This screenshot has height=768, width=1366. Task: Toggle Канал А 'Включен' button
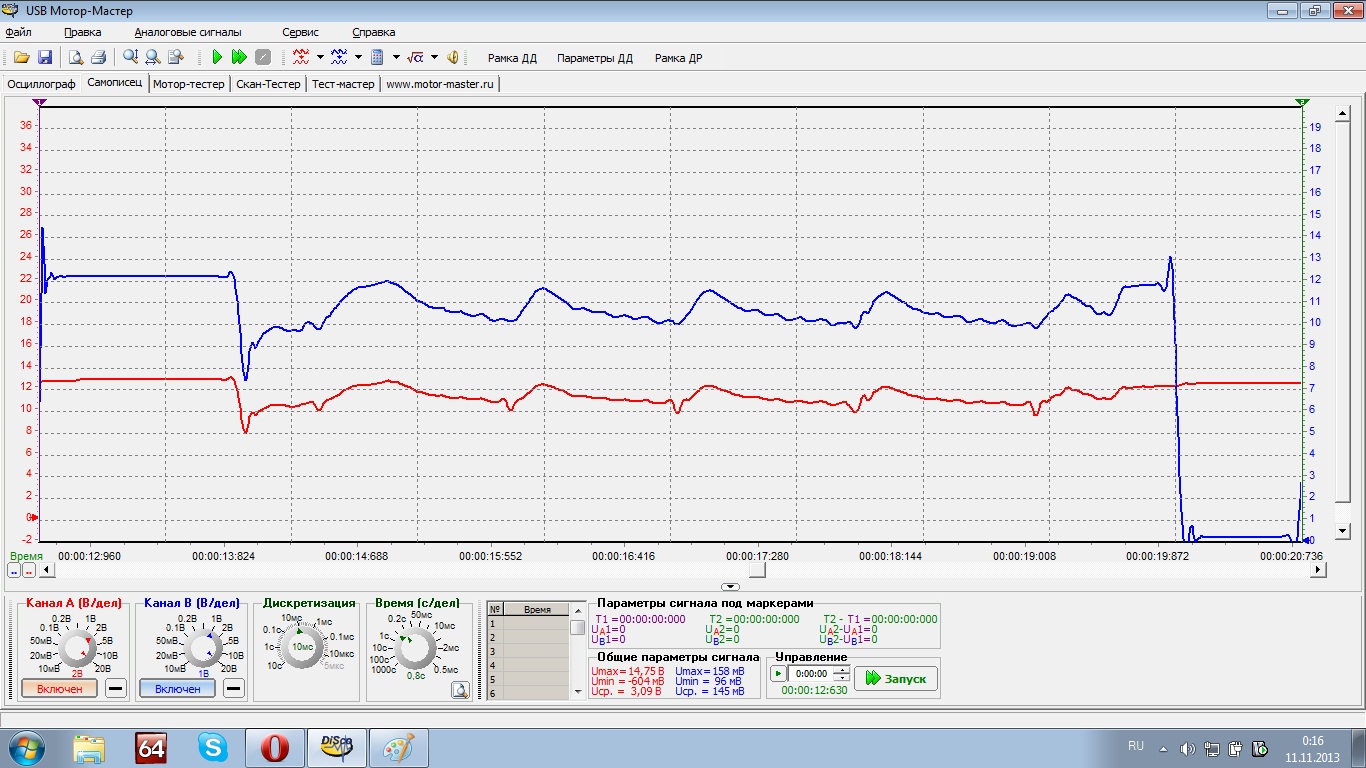point(59,689)
